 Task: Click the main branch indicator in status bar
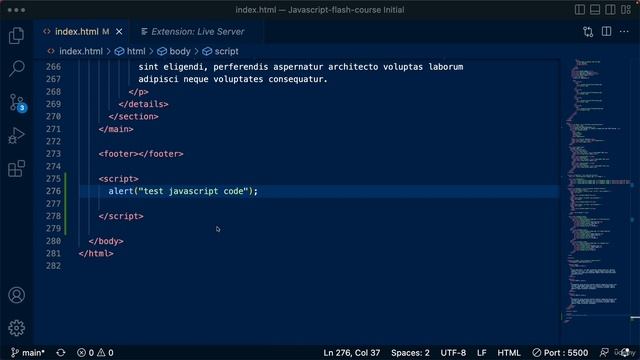tap(27, 353)
